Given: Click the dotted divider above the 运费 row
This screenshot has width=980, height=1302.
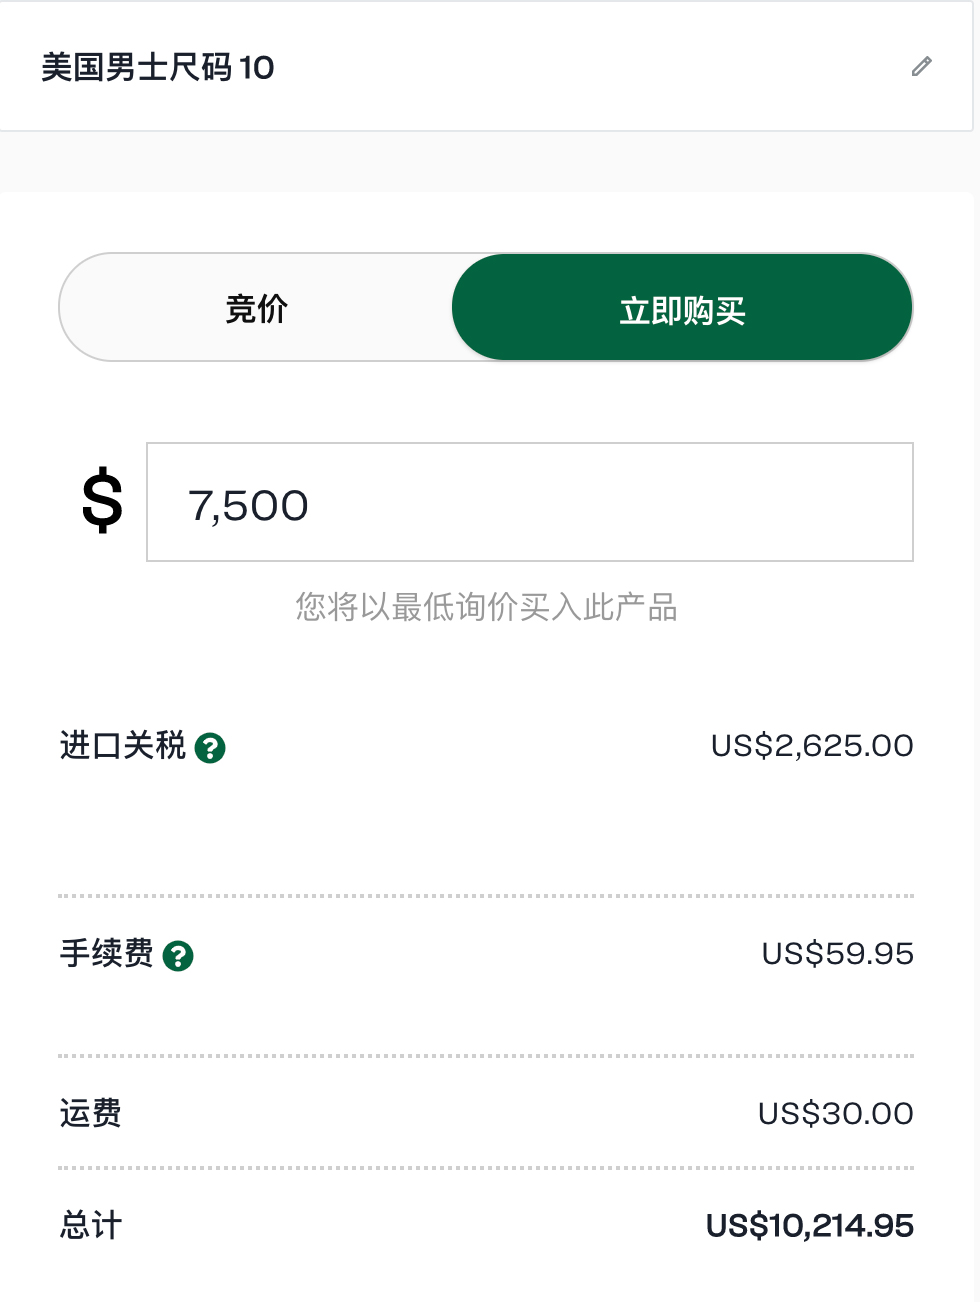Looking at the screenshot, I should click(x=486, y=1056).
